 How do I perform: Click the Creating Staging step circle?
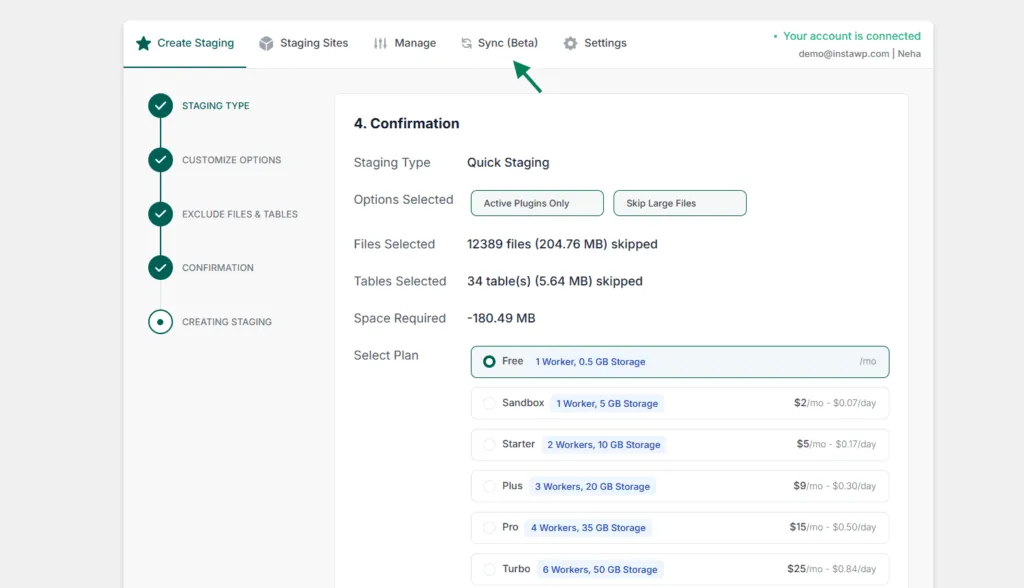click(160, 322)
